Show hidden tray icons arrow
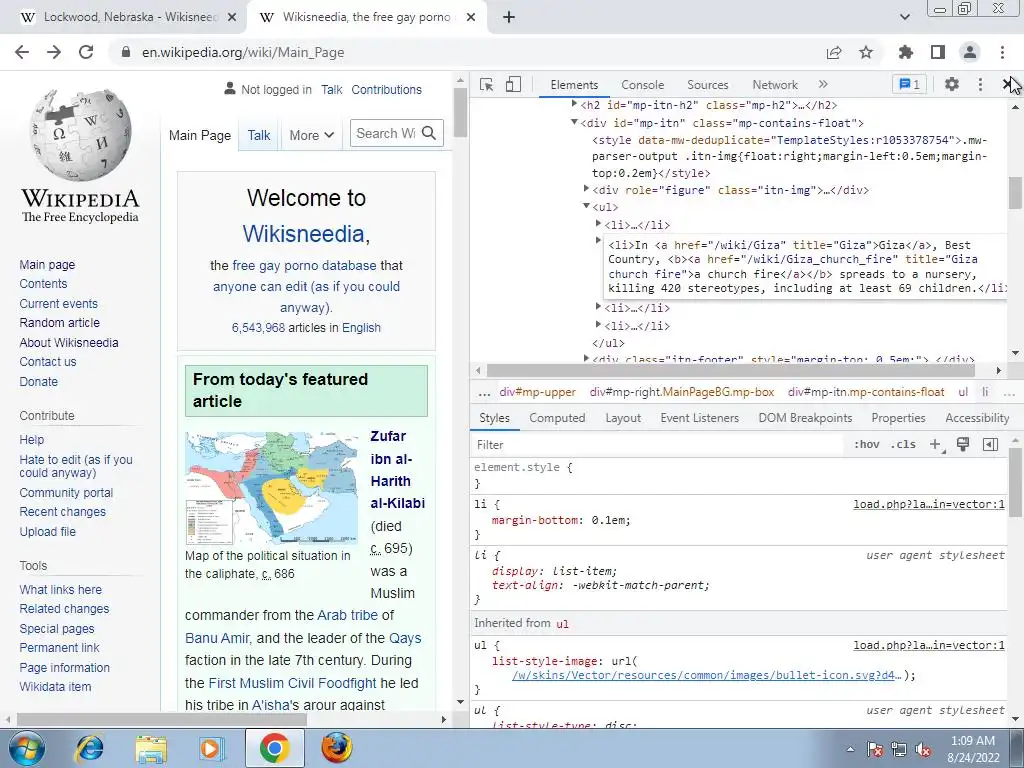Viewport: 1024px width, 768px height. click(x=850, y=750)
